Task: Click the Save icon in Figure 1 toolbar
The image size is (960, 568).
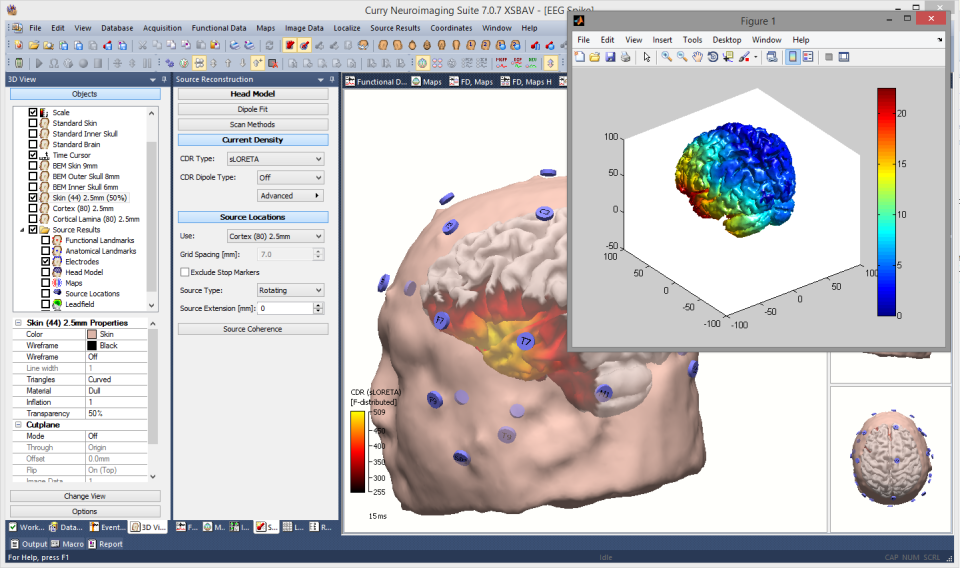Action: [610, 57]
